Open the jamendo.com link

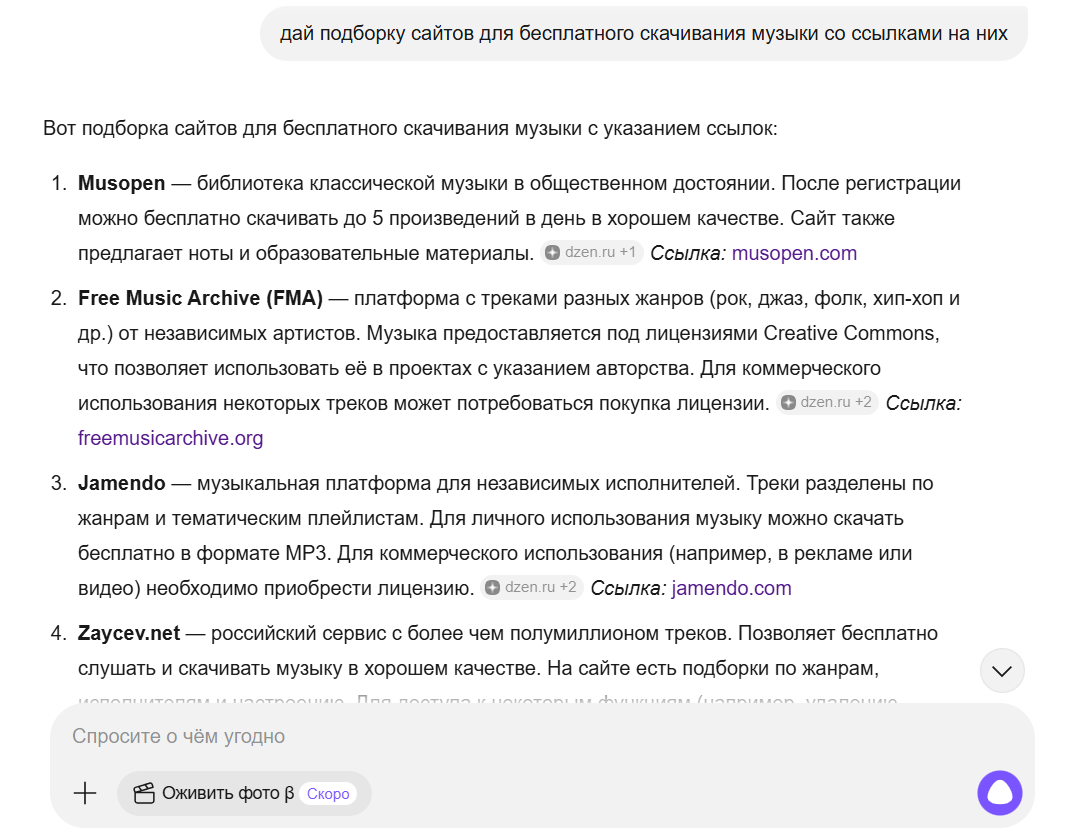point(731,587)
